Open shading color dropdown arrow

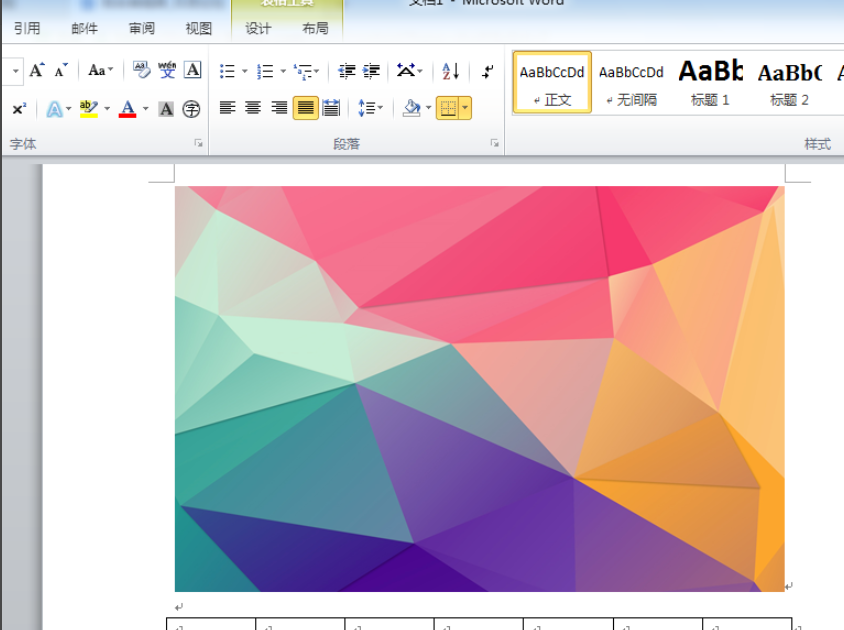(428, 108)
